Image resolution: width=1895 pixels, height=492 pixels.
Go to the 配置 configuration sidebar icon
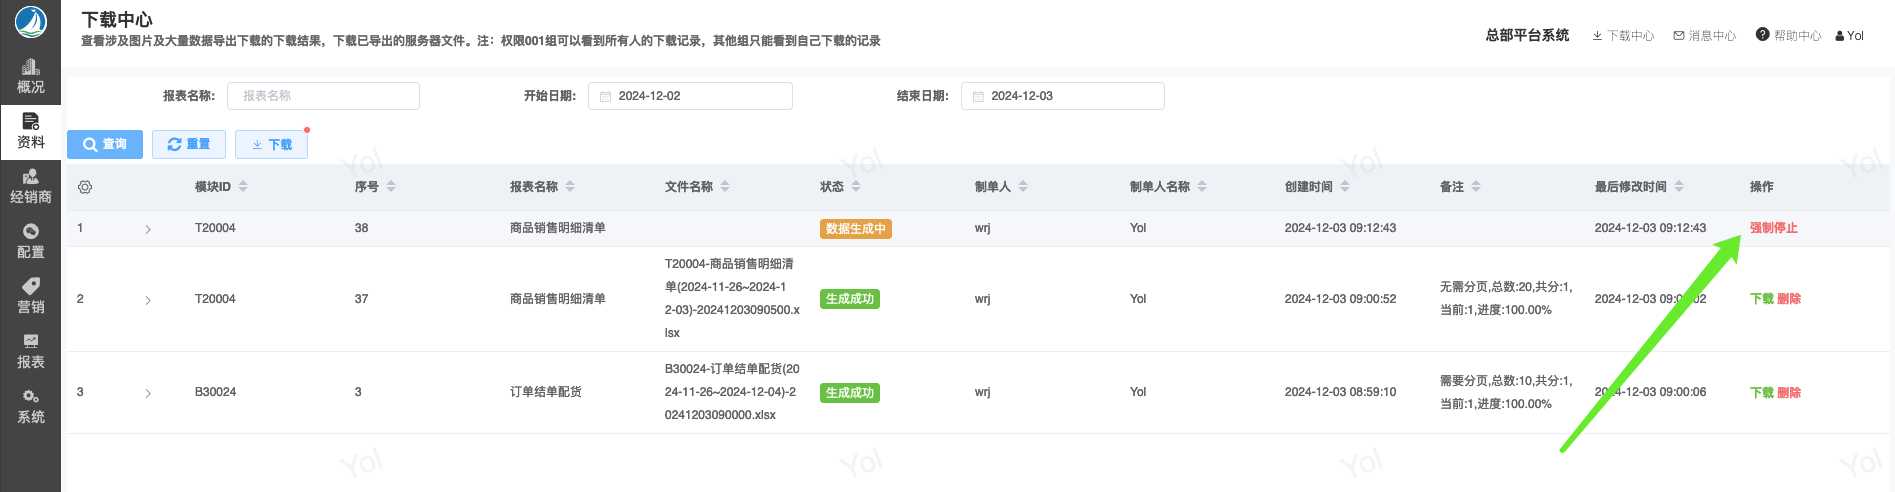tap(30, 241)
